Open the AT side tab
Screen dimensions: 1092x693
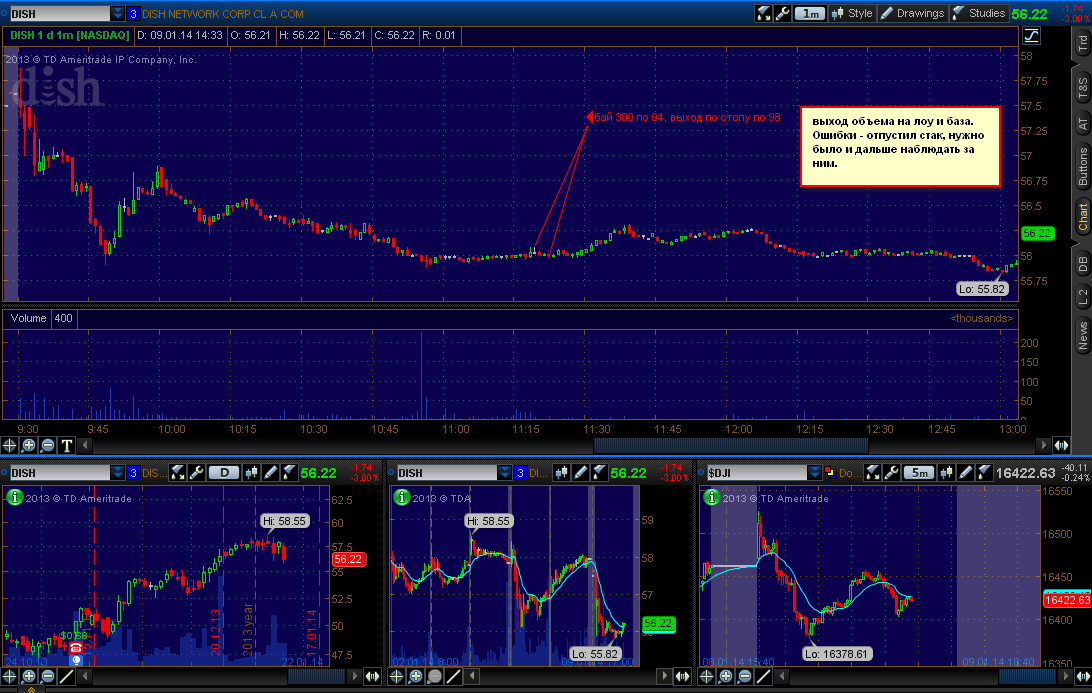click(x=1082, y=125)
